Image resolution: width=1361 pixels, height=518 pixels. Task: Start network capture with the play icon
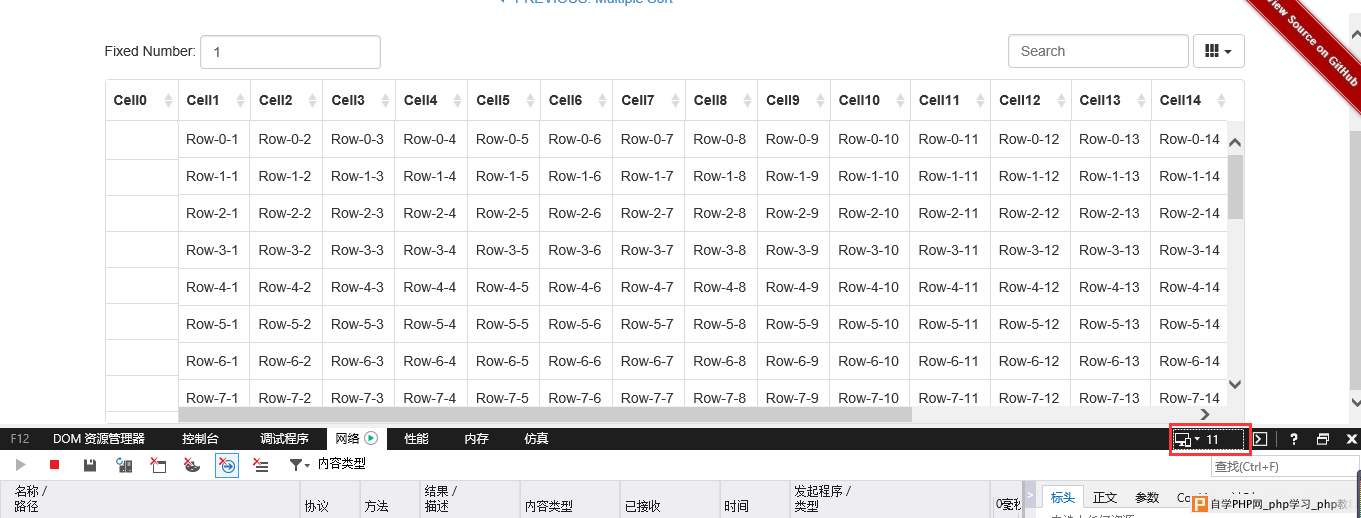pyautogui.click(x=21, y=465)
